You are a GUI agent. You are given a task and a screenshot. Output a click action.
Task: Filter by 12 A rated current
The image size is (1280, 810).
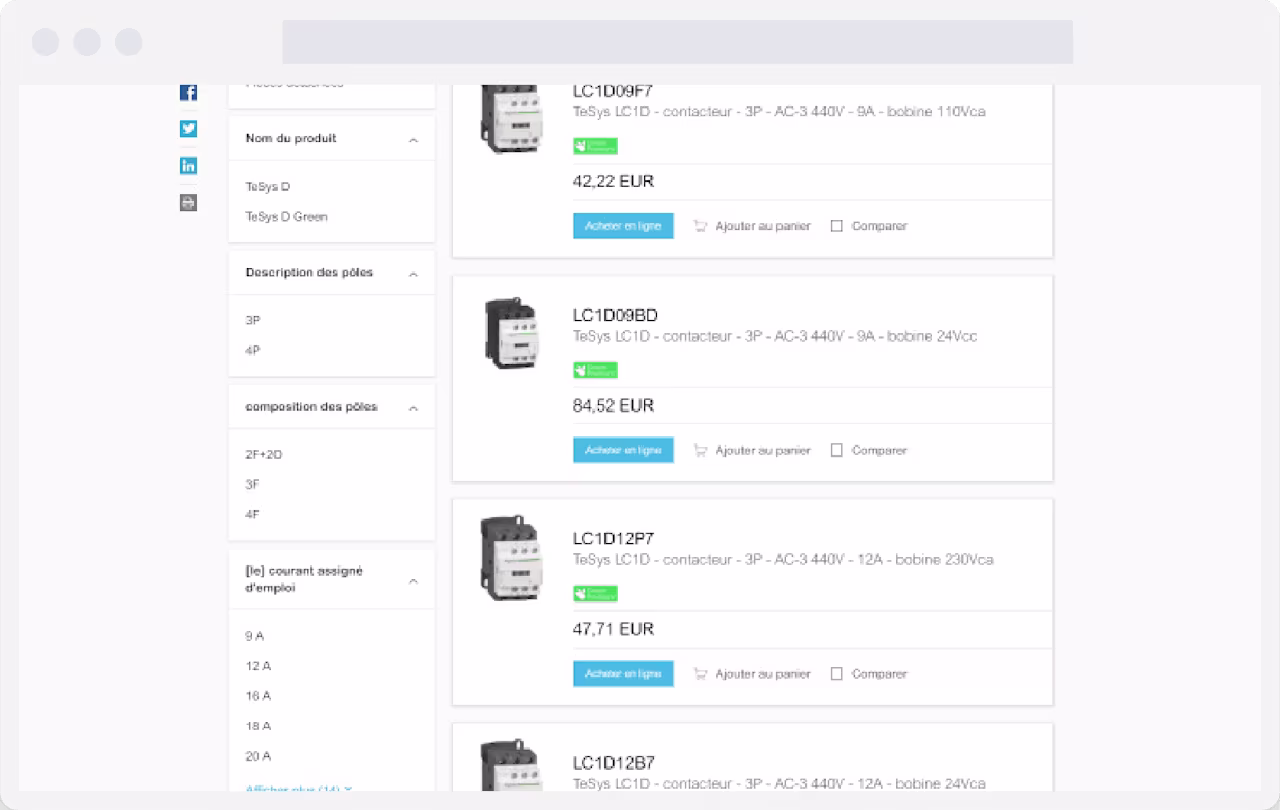258,666
